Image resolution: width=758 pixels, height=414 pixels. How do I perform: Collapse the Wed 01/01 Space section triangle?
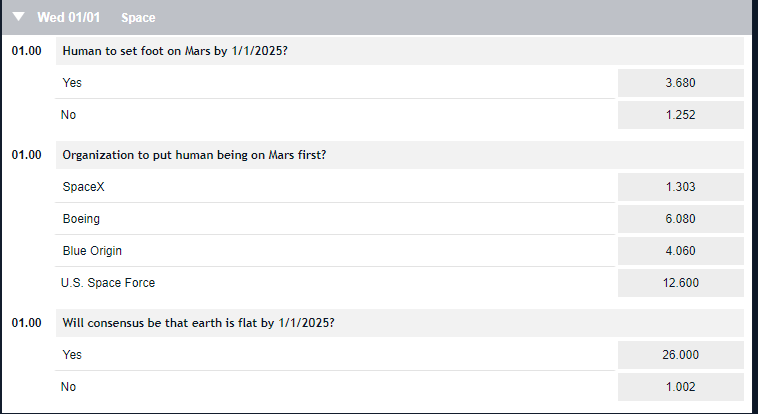click(18, 17)
